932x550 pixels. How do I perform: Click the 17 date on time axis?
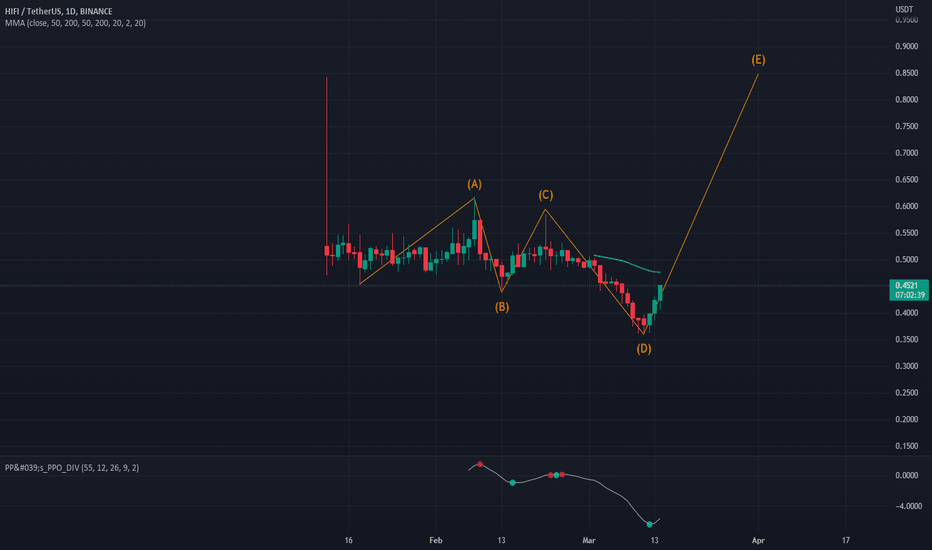pyautogui.click(x=846, y=540)
